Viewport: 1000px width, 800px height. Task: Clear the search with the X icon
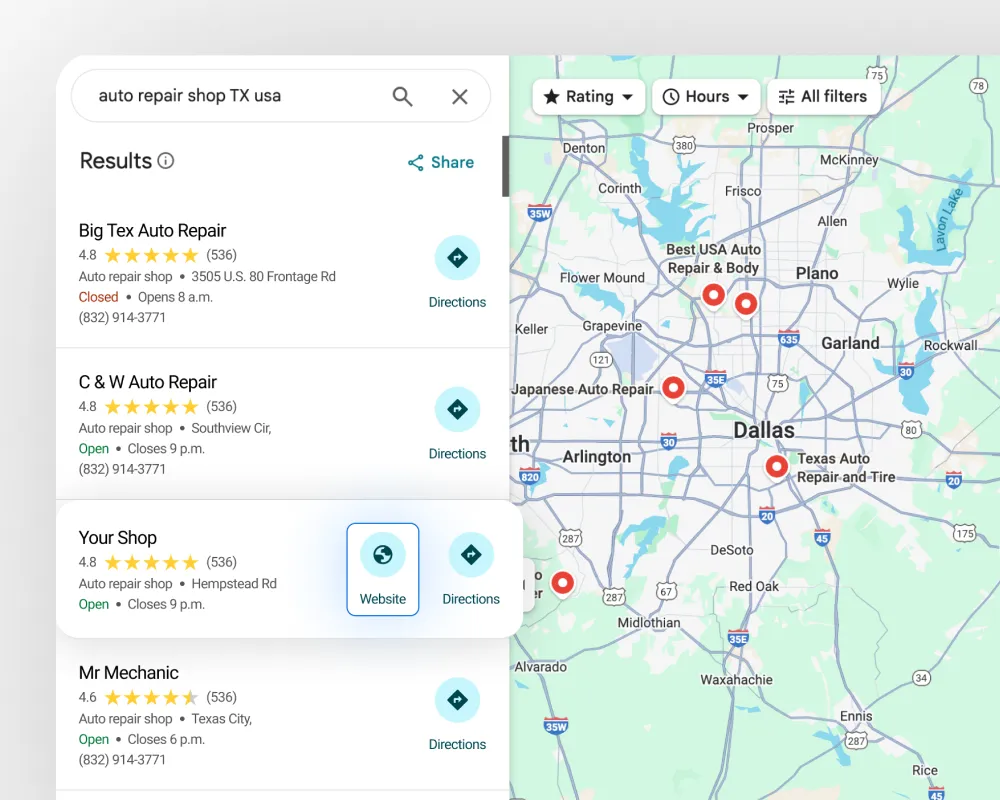tap(459, 96)
